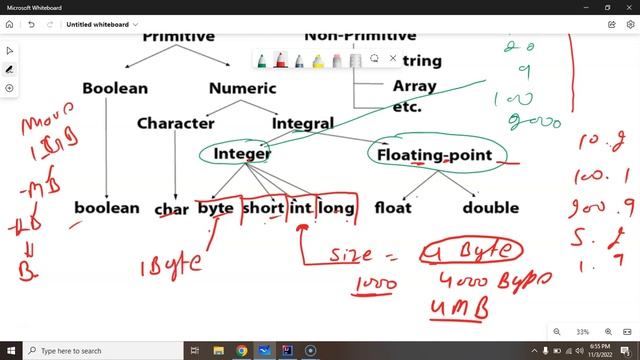Viewport: 640px width, 360px height.
Task: Click the 'byte' type label
Action: click(216, 209)
